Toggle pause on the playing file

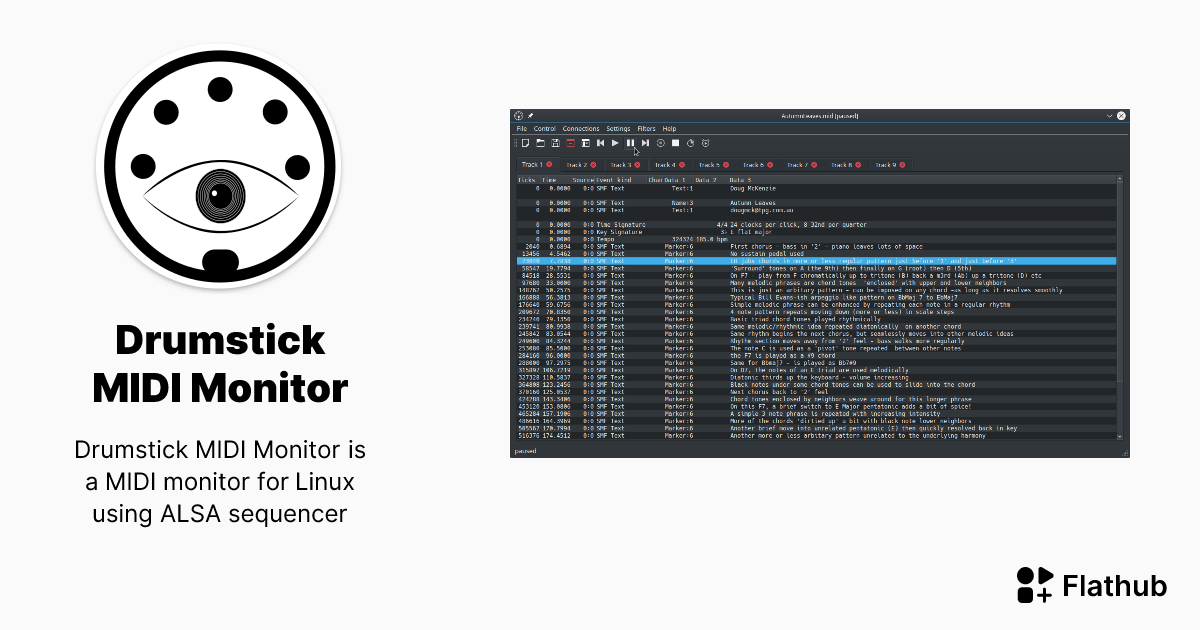click(631, 143)
